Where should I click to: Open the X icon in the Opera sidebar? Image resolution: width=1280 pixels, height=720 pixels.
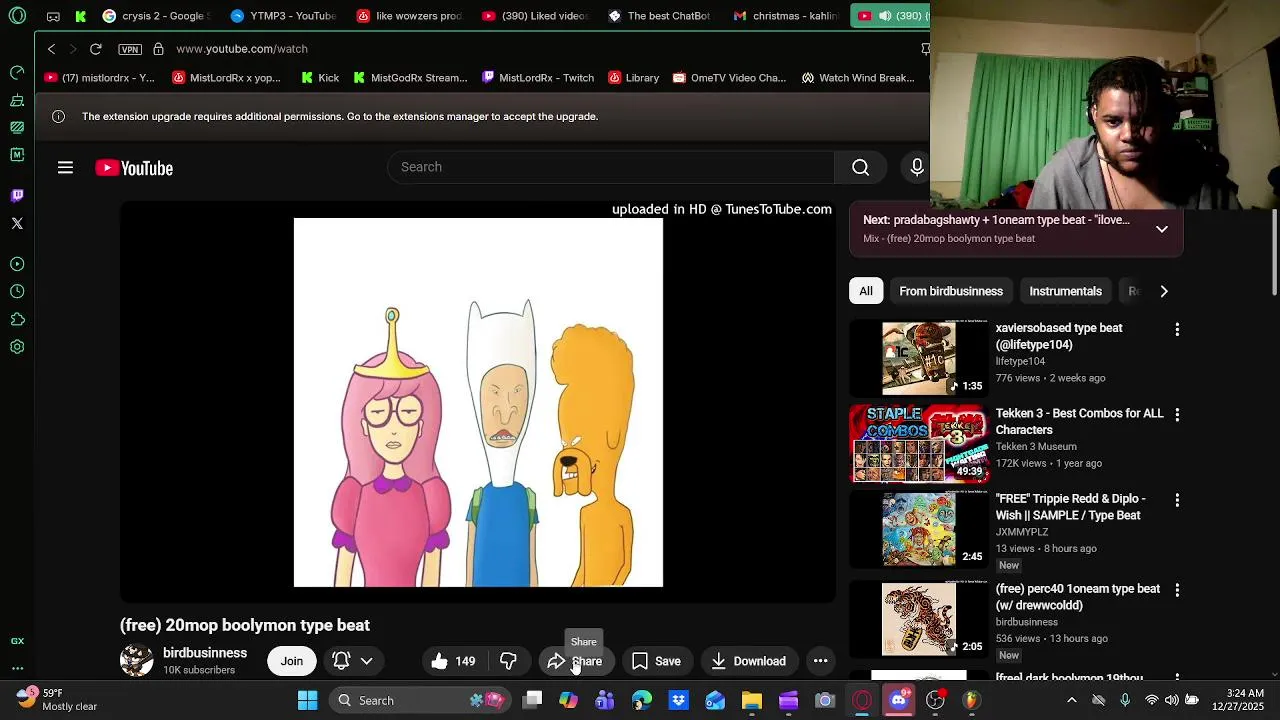[17, 223]
